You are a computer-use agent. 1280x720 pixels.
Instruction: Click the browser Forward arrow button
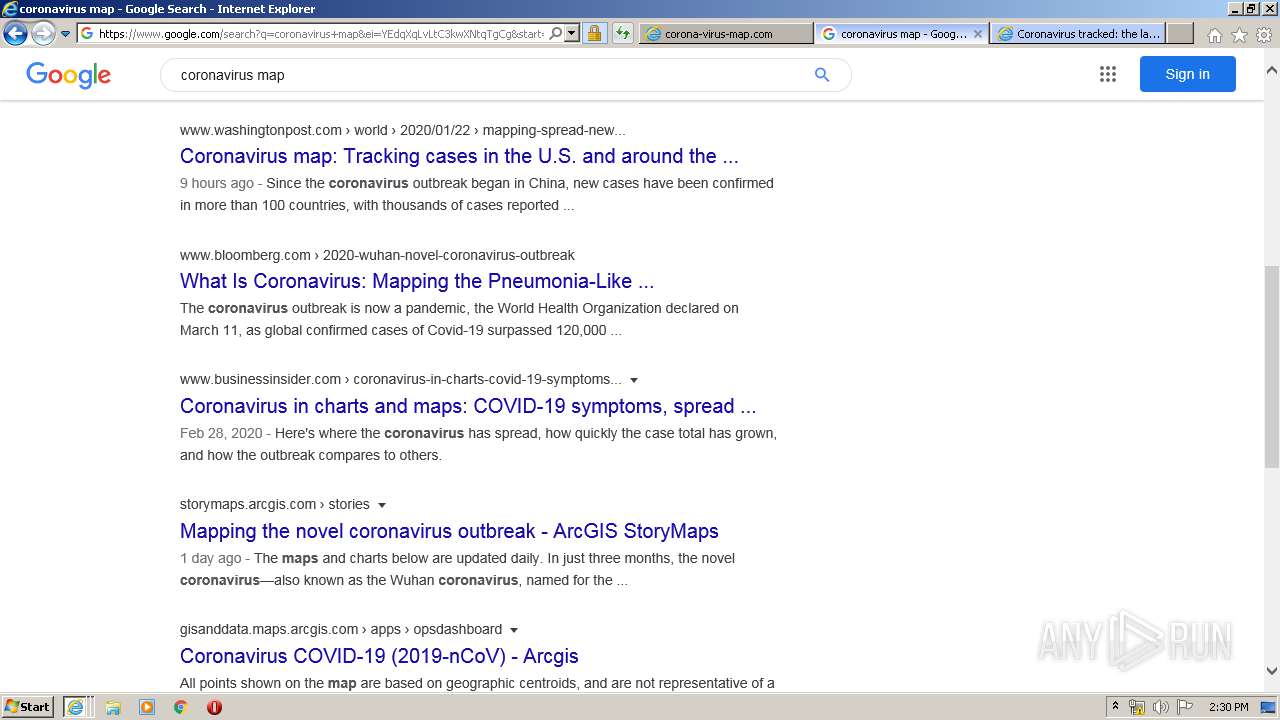coord(43,33)
